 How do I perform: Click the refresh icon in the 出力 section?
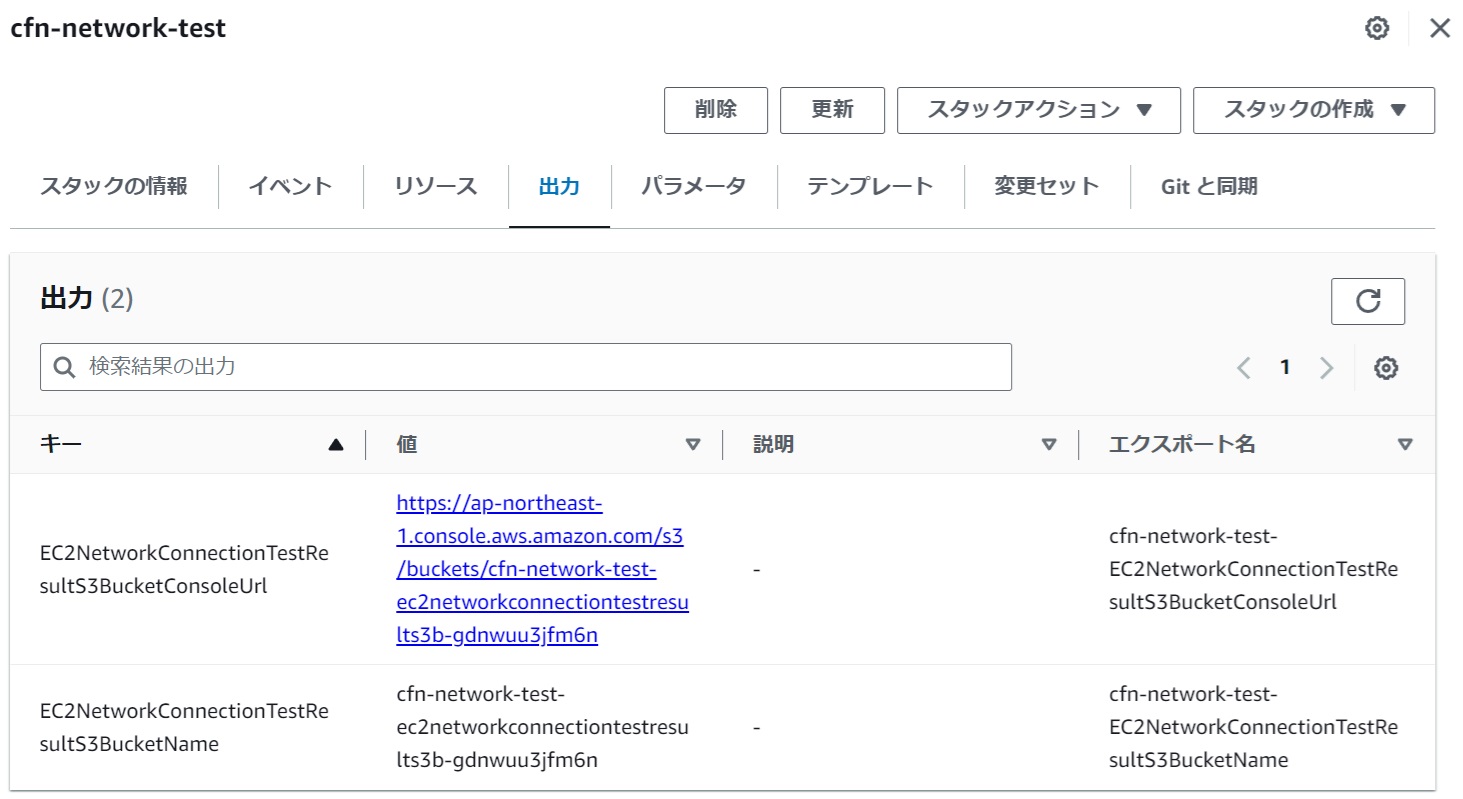(1368, 300)
